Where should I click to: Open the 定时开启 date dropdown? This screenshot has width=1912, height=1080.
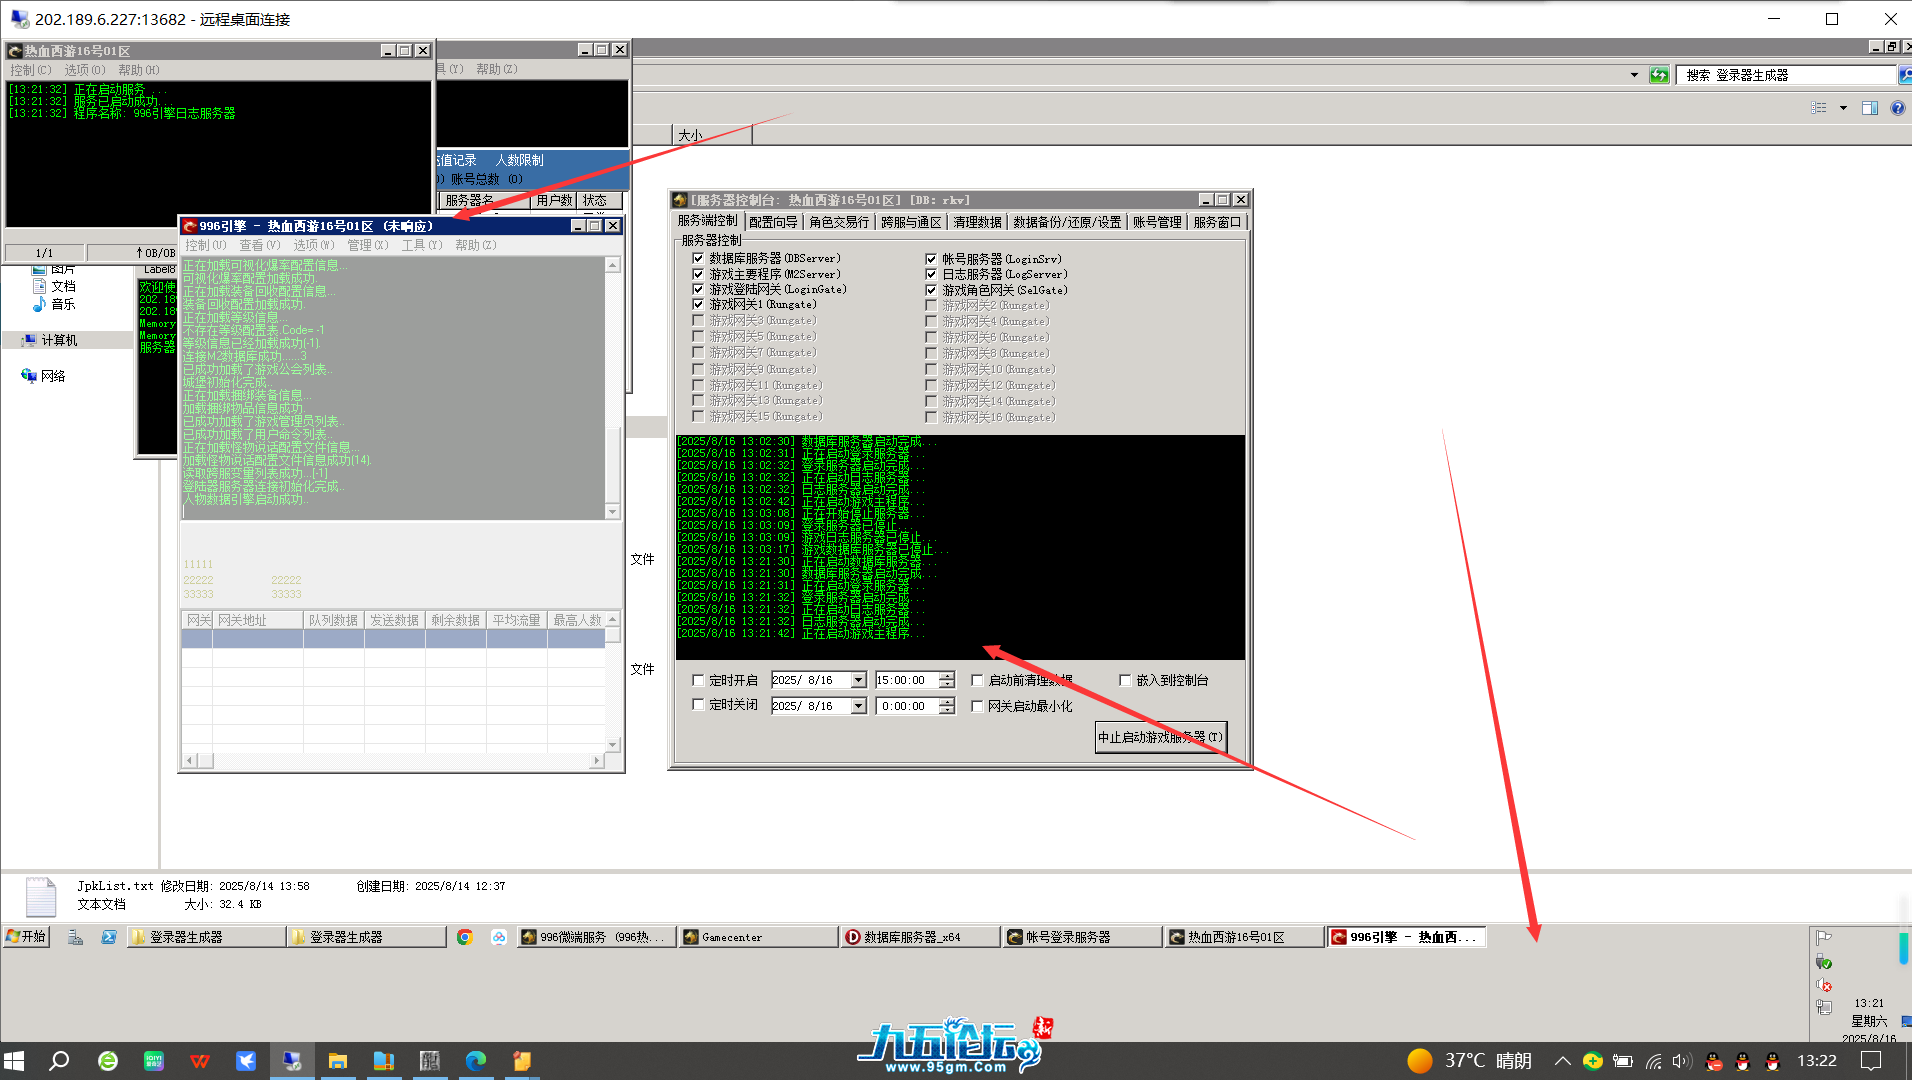point(858,680)
